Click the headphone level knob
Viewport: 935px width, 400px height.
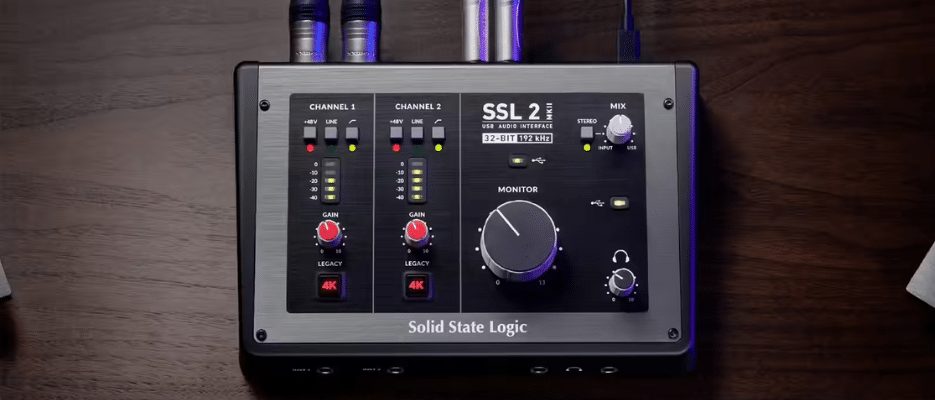[x=622, y=281]
